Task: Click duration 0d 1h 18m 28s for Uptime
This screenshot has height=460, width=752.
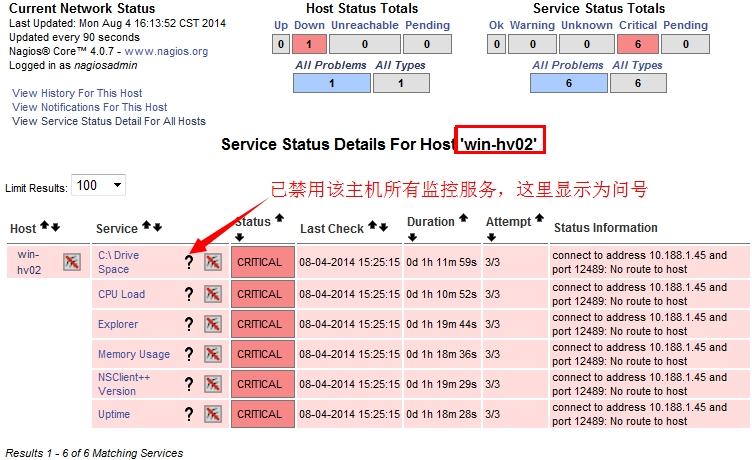Action: (x=442, y=414)
